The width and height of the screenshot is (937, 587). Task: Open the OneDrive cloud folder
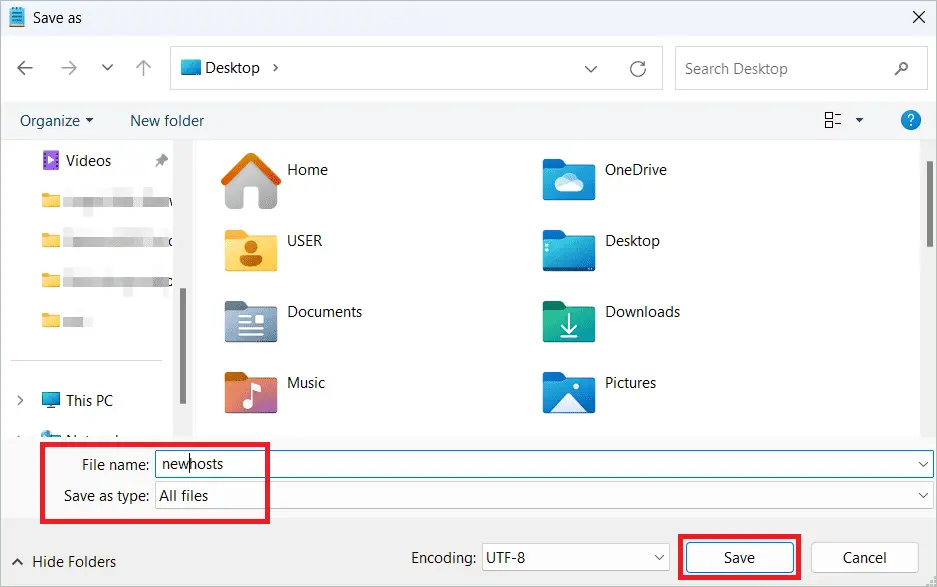(x=568, y=181)
